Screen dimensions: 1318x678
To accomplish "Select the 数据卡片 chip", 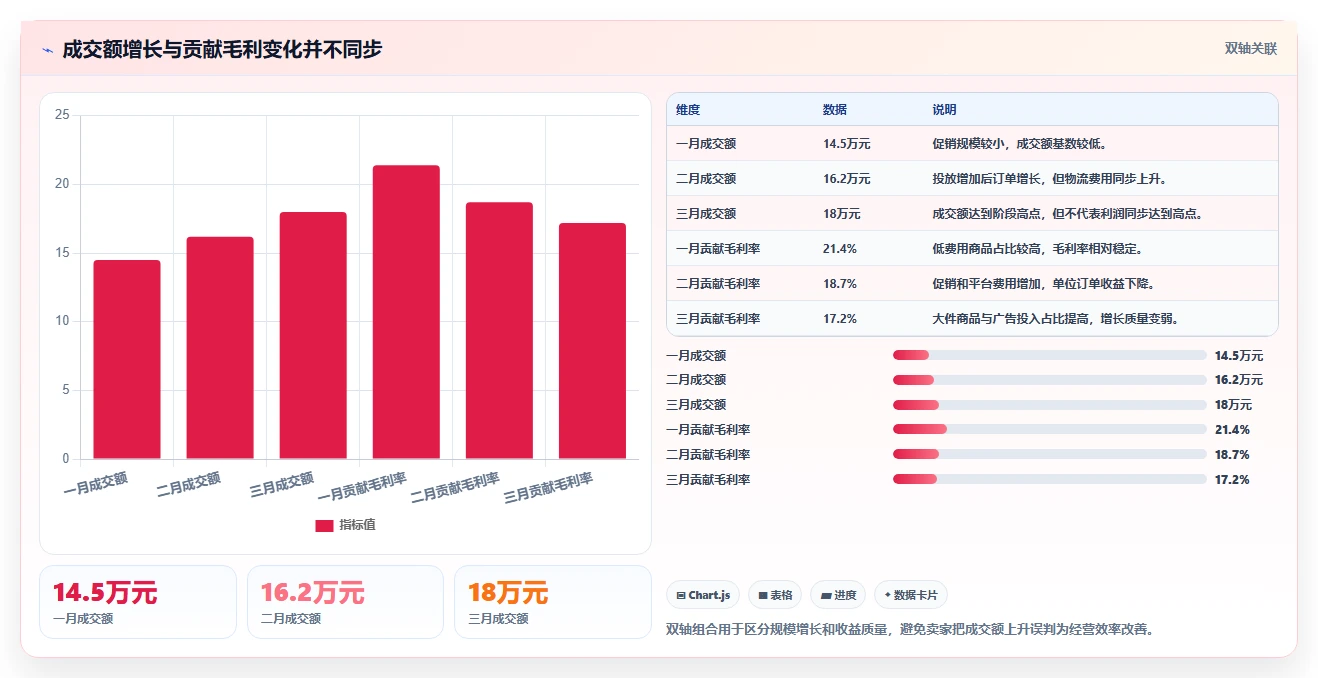I will pos(911,595).
